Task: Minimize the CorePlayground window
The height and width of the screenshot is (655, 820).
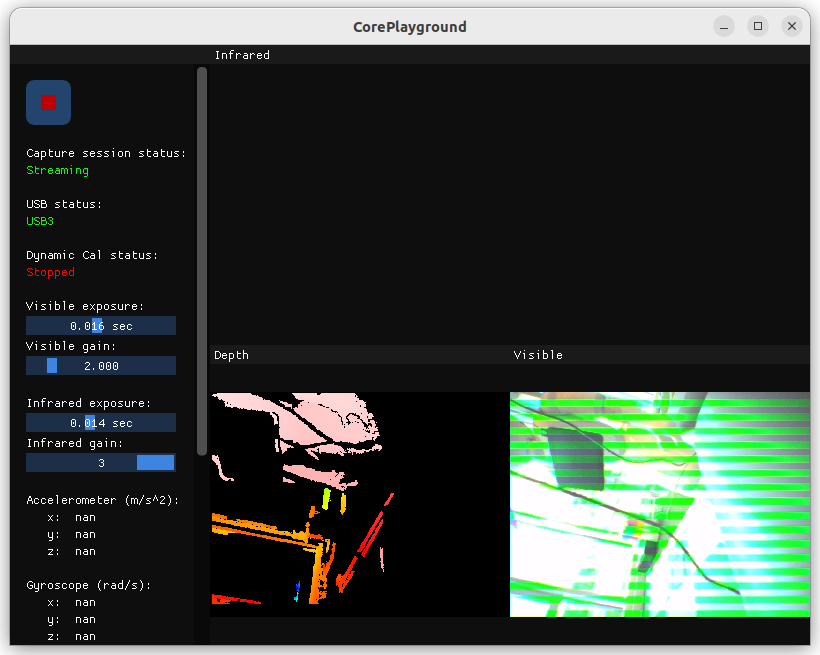Action: pyautogui.click(x=724, y=26)
